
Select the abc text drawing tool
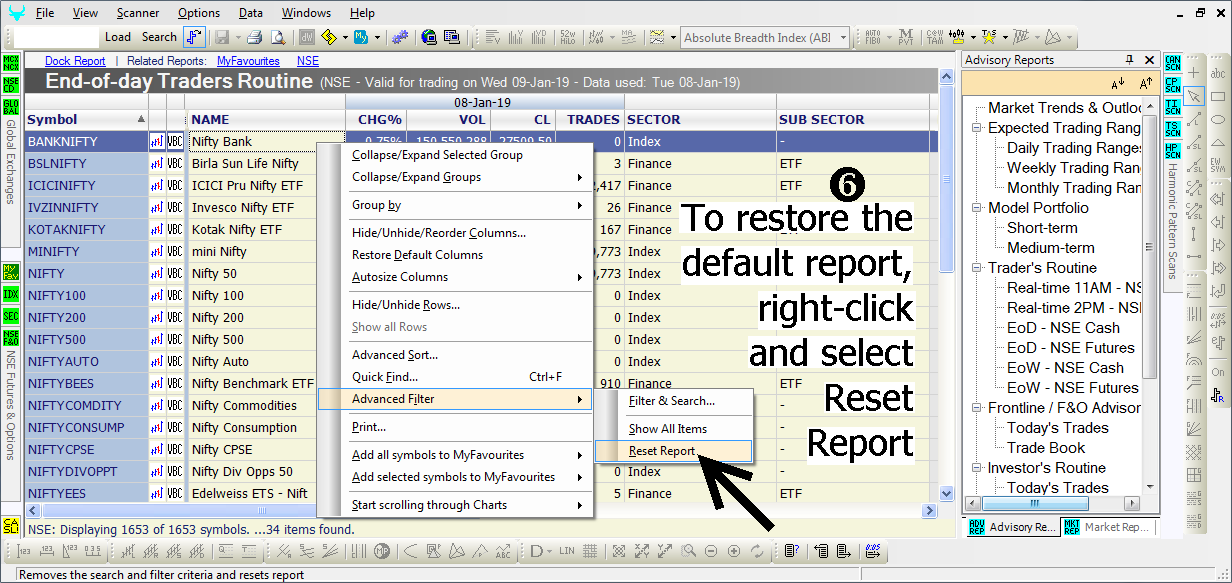click(x=1218, y=74)
